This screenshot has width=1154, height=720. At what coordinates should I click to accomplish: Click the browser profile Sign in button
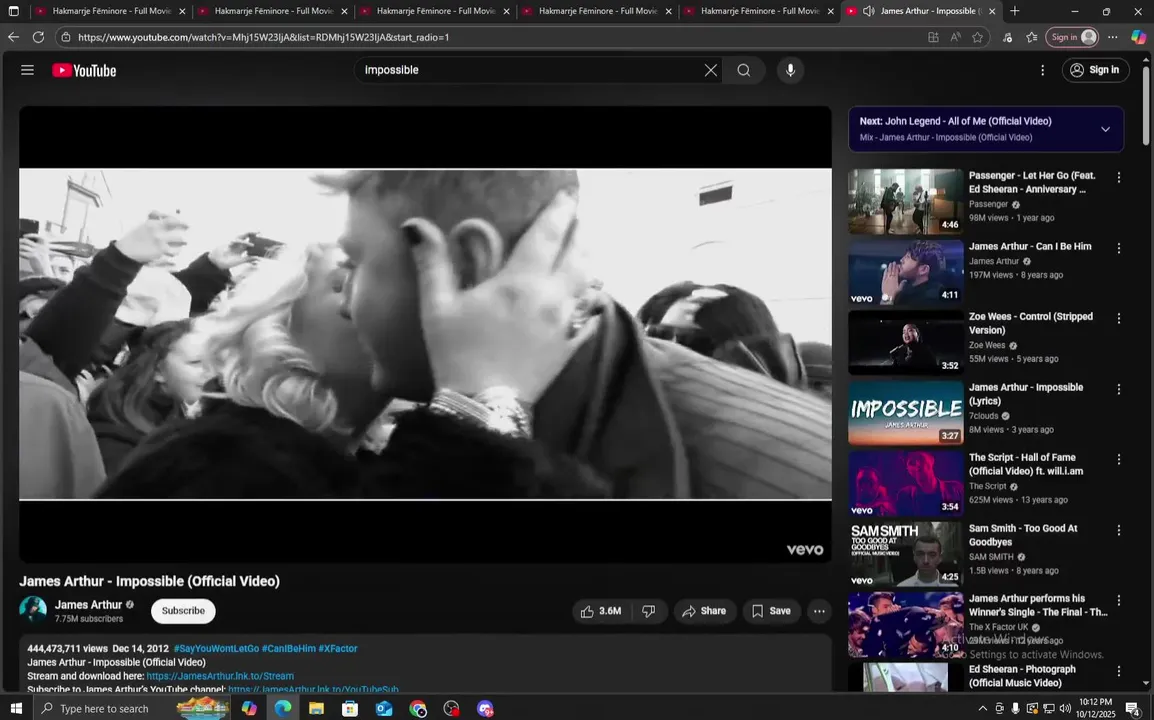tap(1072, 37)
